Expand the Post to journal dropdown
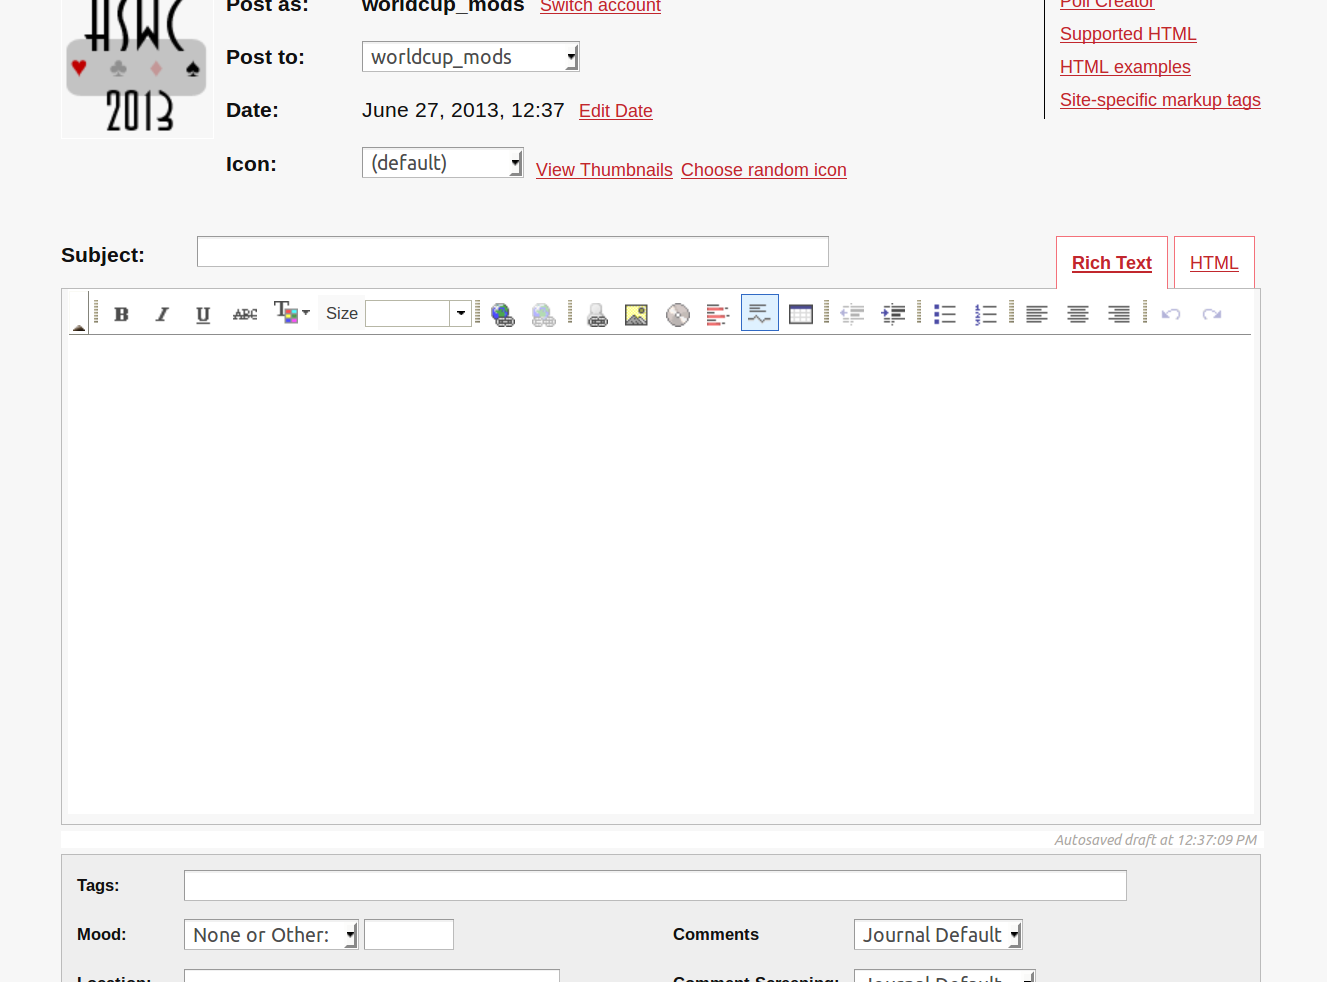The width and height of the screenshot is (1327, 982). point(470,57)
